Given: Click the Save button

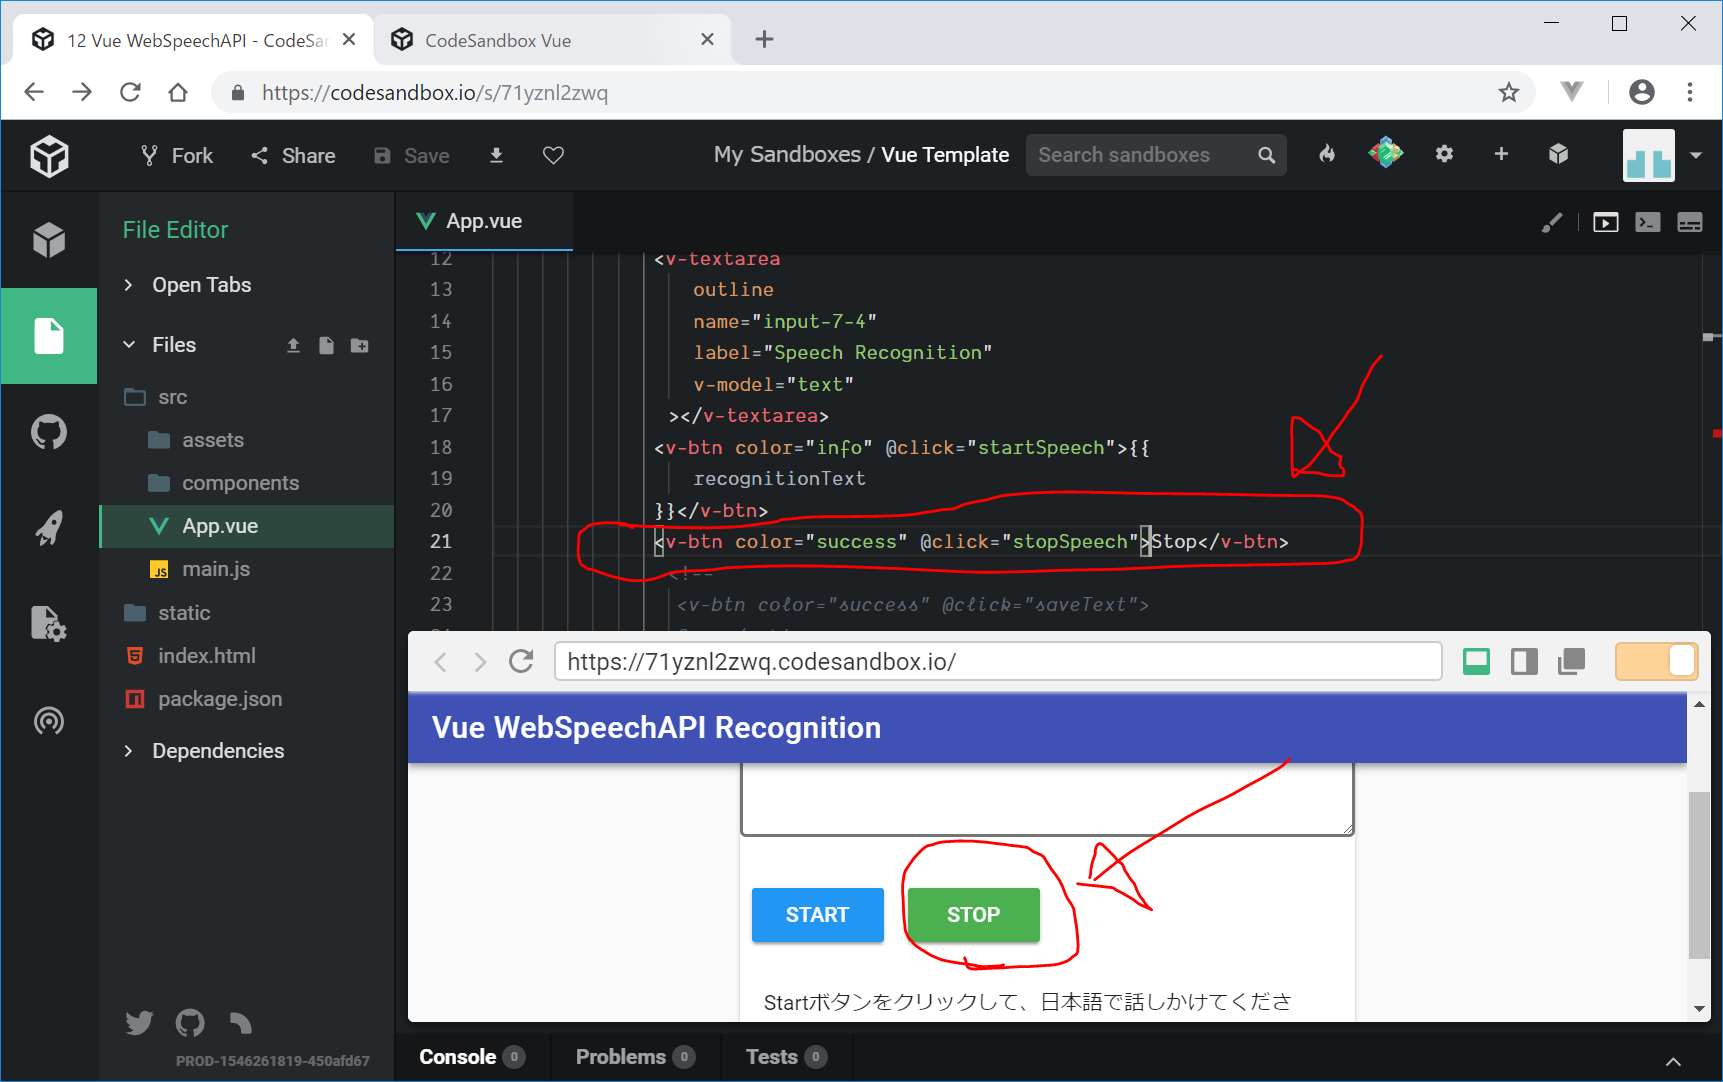Looking at the screenshot, I should pos(411,156).
